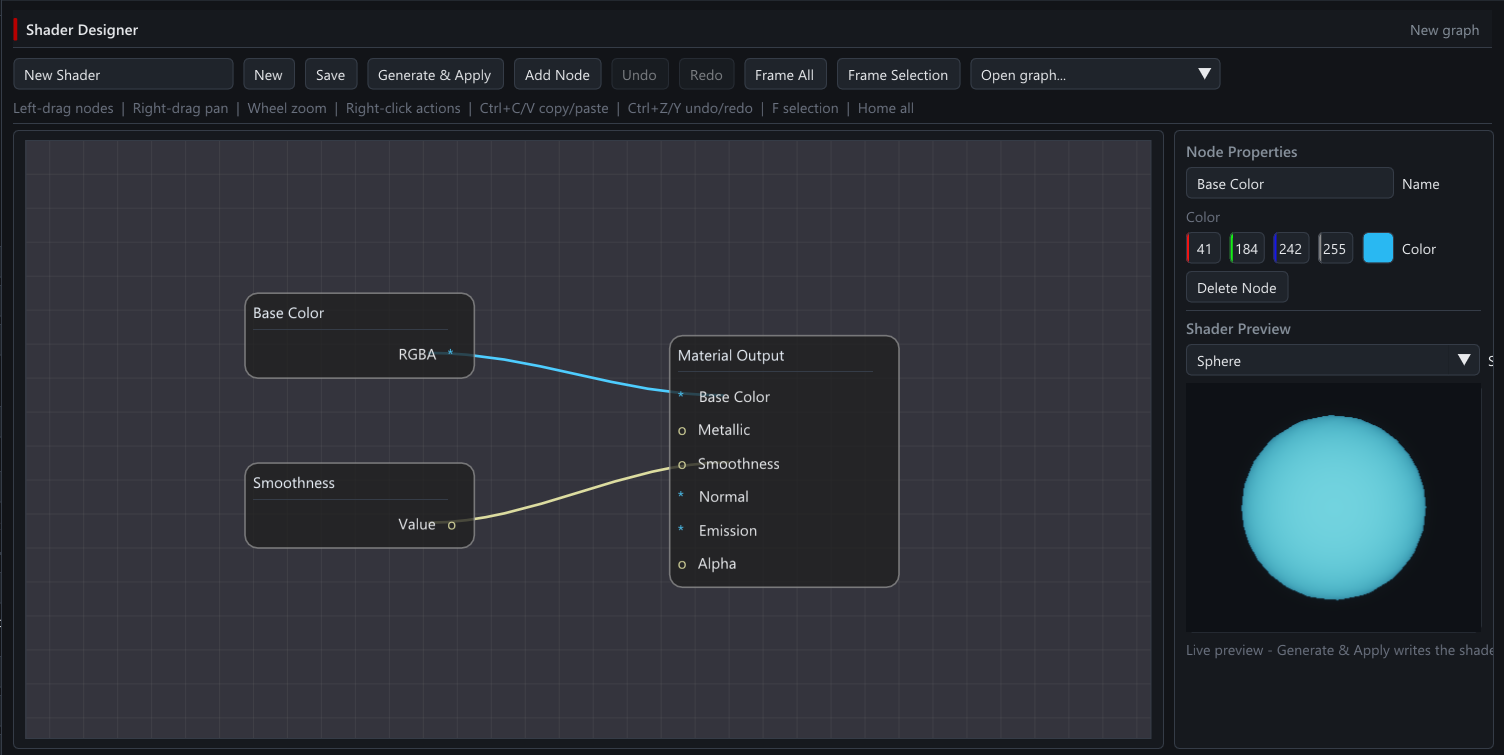This screenshot has height=755, width=1504.
Task: Click the Redo button
Action: pos(706,74)
